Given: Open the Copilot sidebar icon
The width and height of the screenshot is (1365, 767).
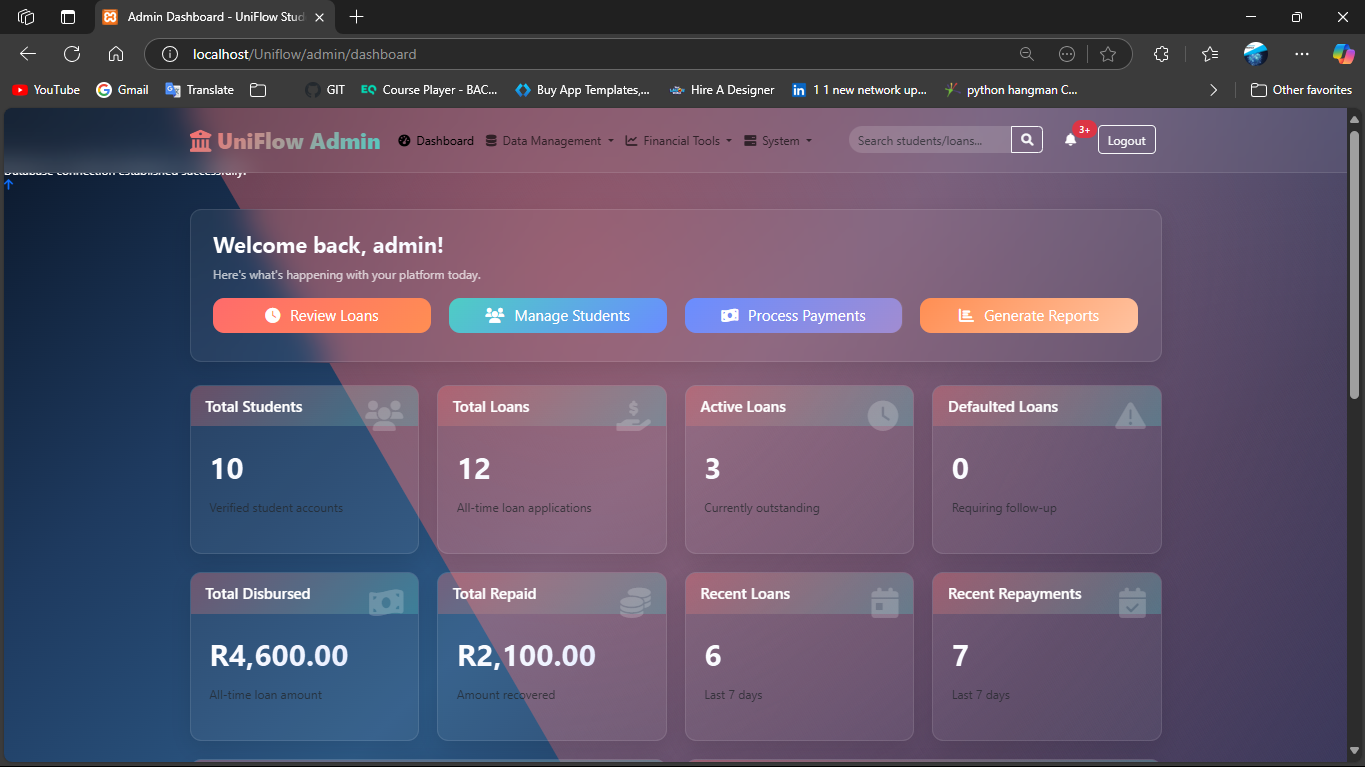Looking at the screenshot, I should point(1343,54).
